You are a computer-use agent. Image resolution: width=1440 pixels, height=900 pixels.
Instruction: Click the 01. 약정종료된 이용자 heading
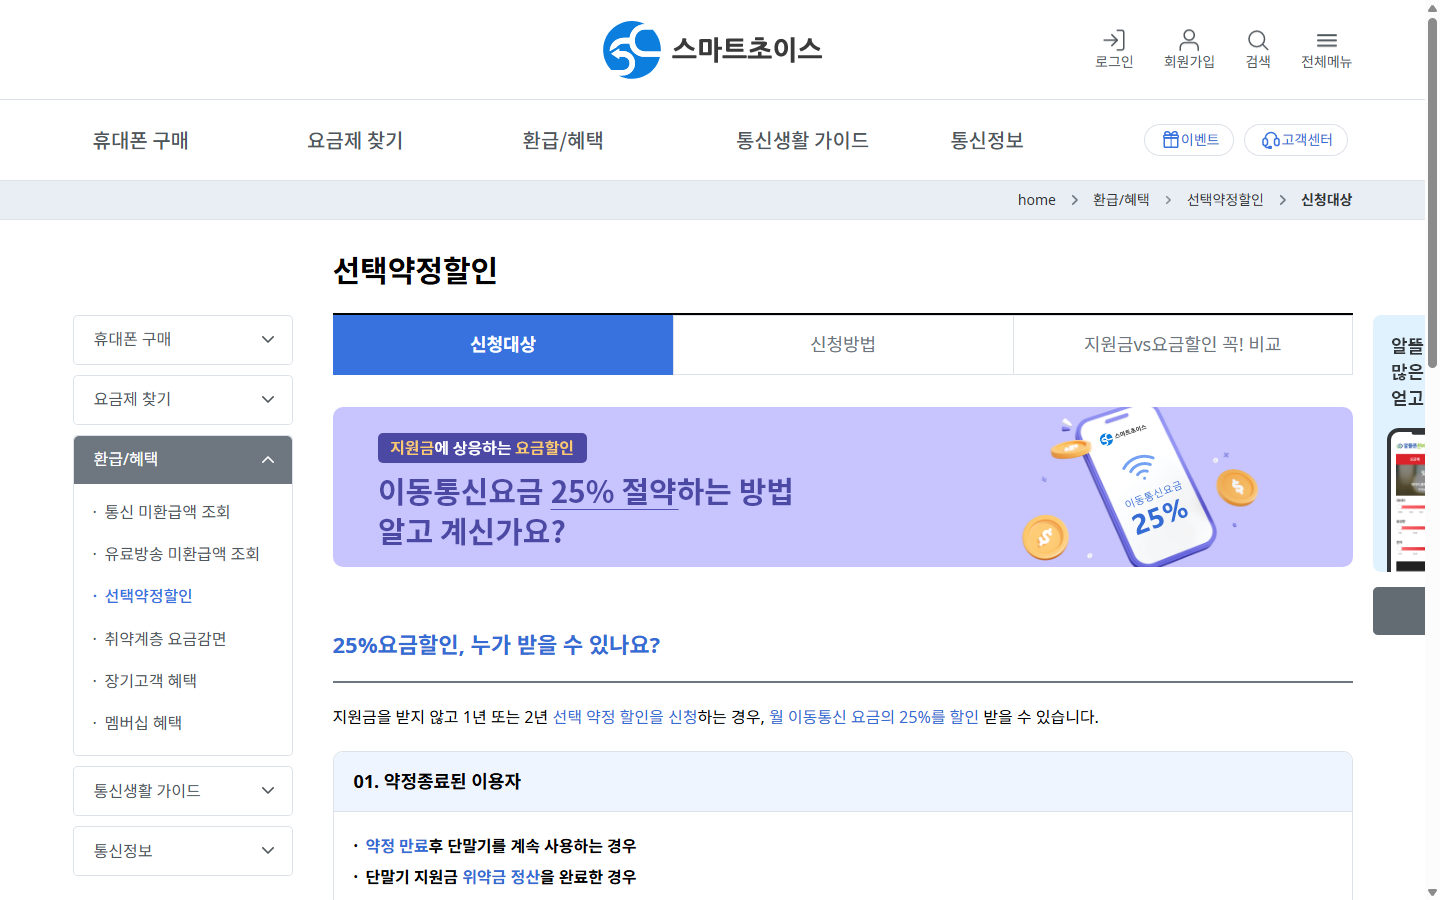(x=437, y=782)
